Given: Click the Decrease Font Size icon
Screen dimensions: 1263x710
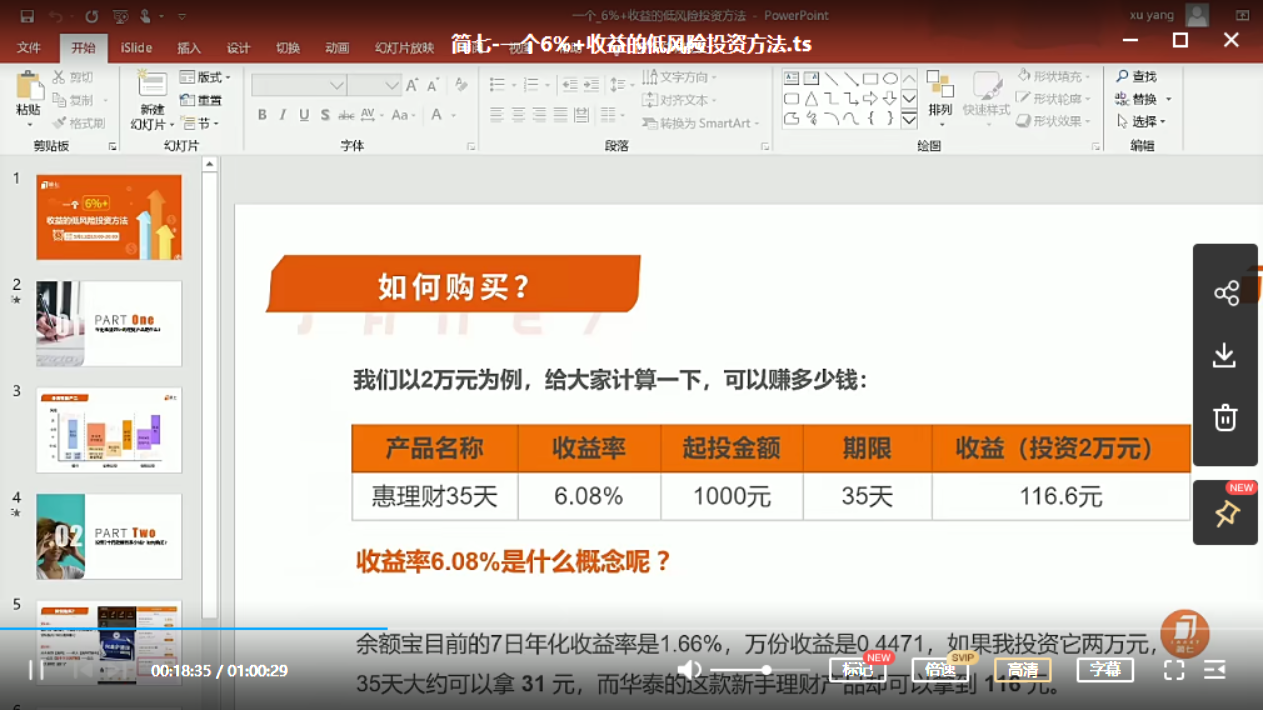Looking at the screenshot, I should [433, 85].
